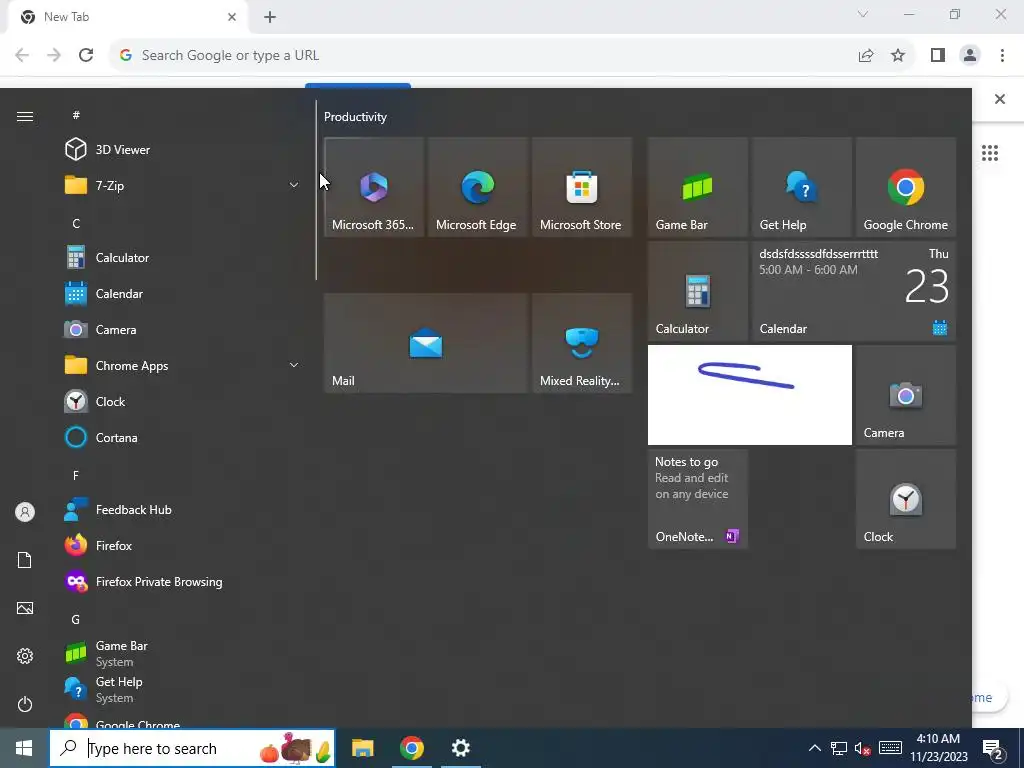Open the touch keyboard tray icon
This screenshot has width=1024, height=768.
click(x=890, y=748)
